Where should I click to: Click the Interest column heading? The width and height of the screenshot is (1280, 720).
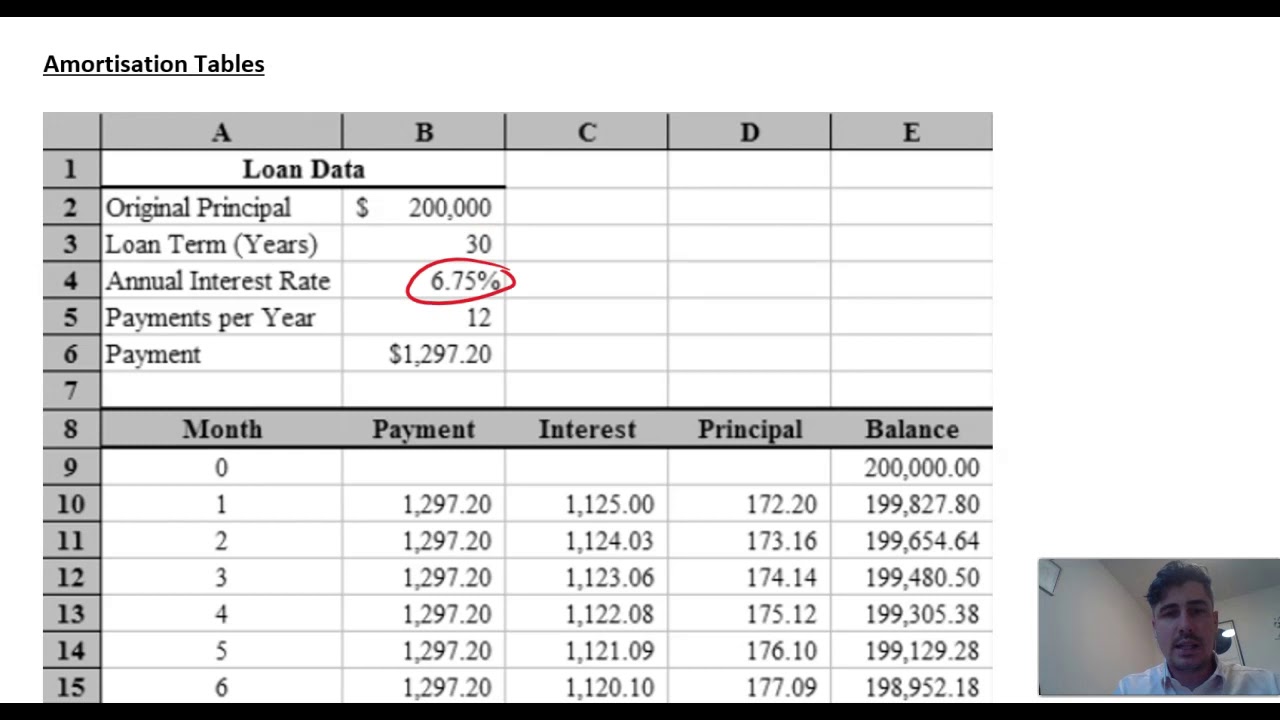pos(587,429)
